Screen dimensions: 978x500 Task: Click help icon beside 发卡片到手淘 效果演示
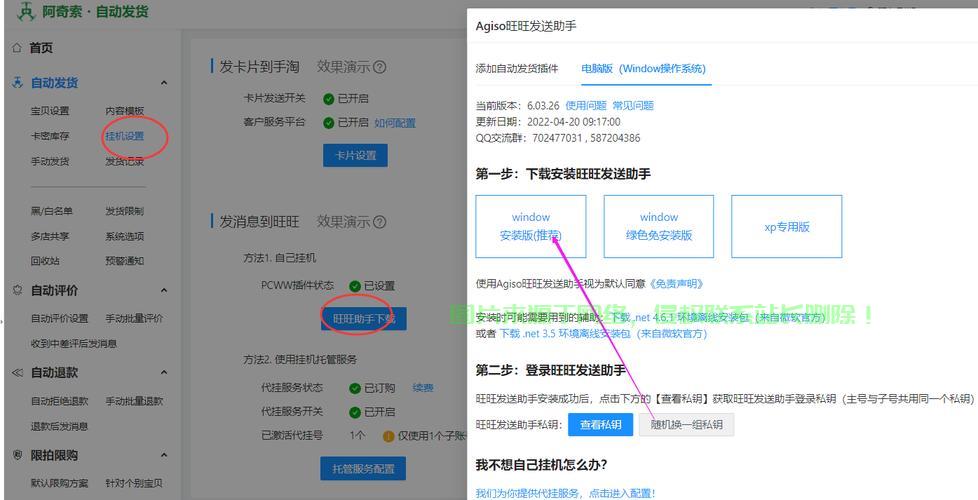tap(379, 67)
